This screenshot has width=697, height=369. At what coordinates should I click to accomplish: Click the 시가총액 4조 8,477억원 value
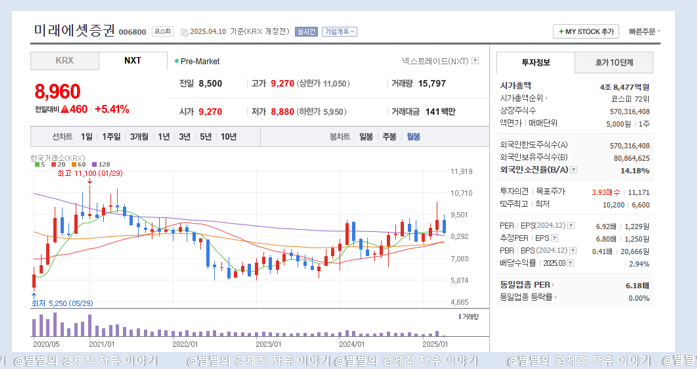(625, 87)
